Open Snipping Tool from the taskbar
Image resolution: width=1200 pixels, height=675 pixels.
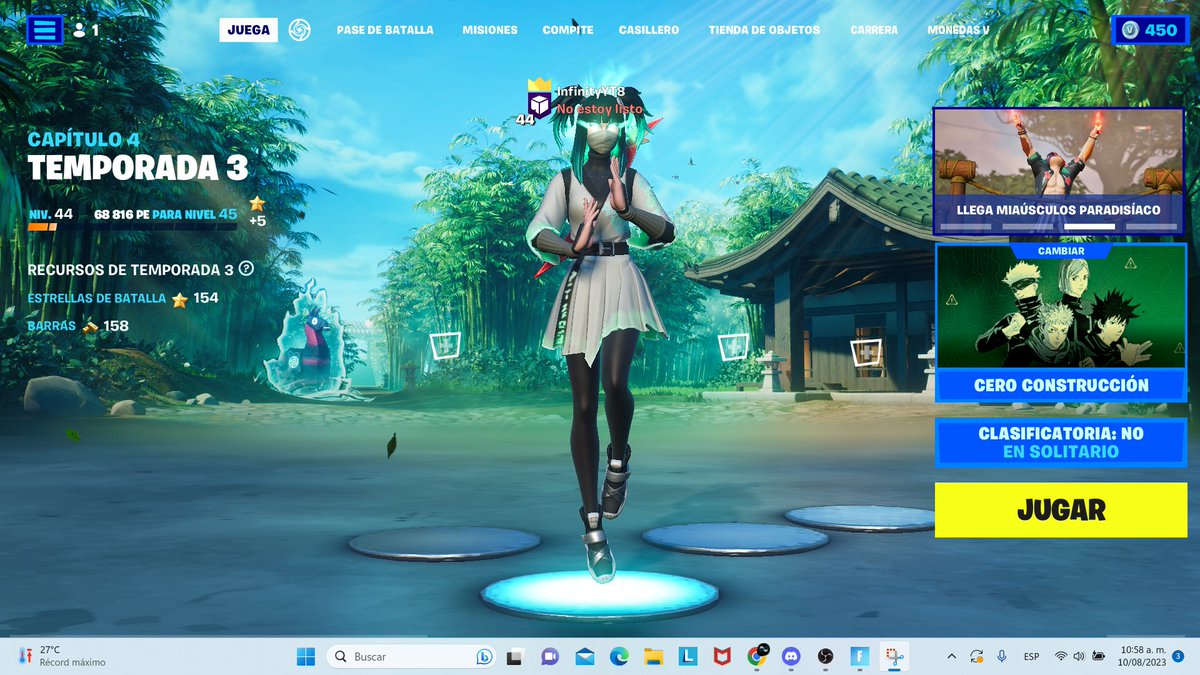point(894,657)
